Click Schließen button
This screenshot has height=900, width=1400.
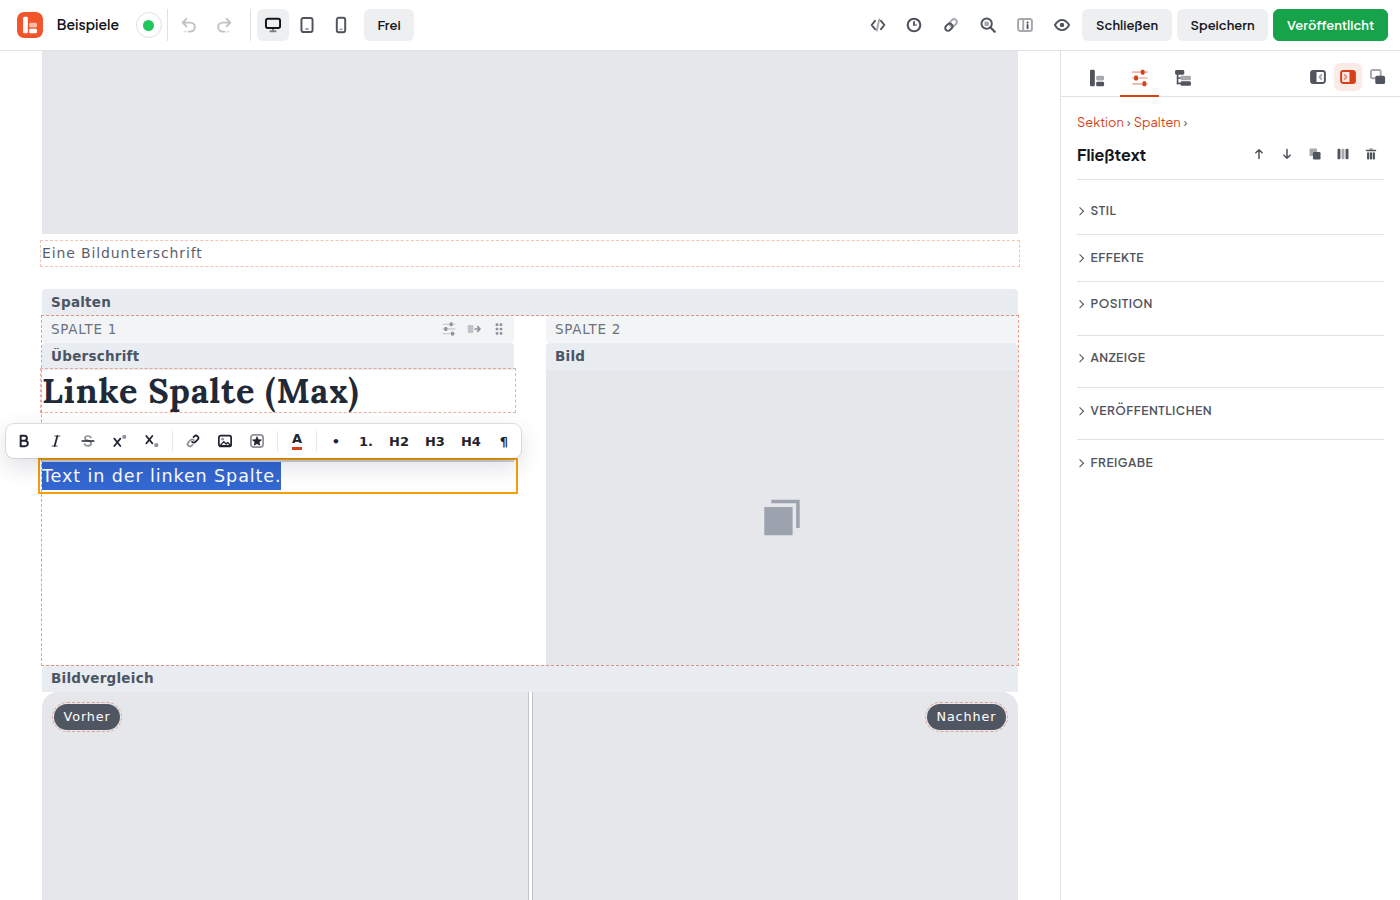click(1127, 25)
